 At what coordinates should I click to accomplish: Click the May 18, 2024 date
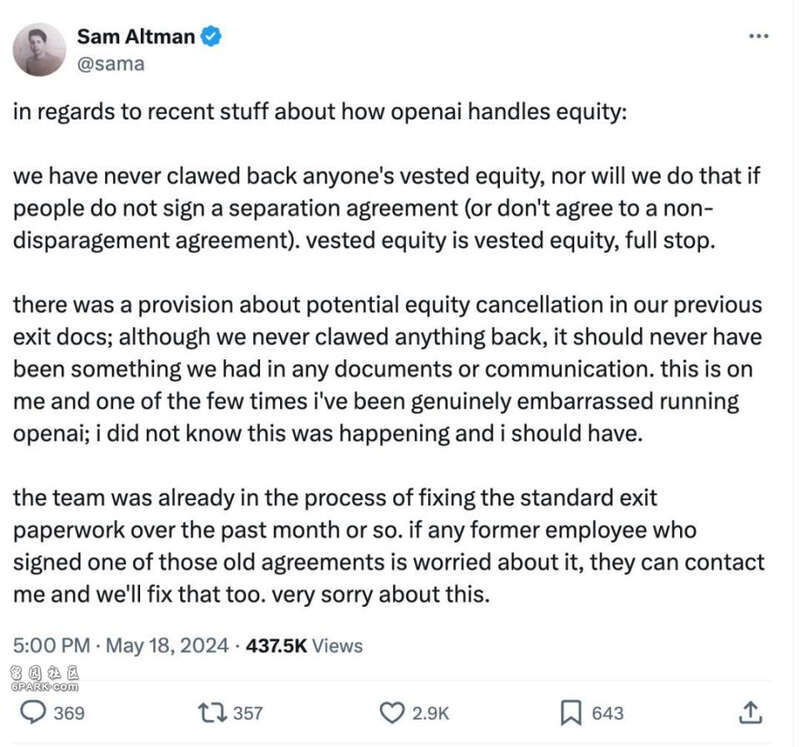pos(167,645)
